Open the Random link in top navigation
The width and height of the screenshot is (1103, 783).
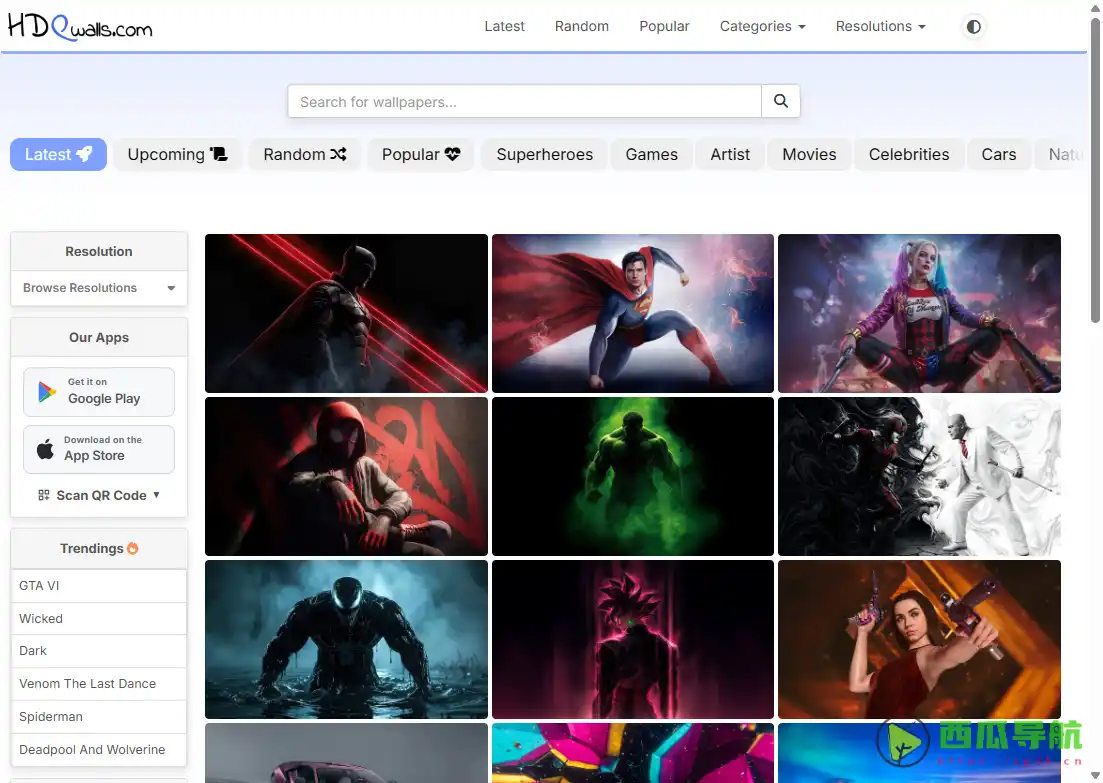582,26
